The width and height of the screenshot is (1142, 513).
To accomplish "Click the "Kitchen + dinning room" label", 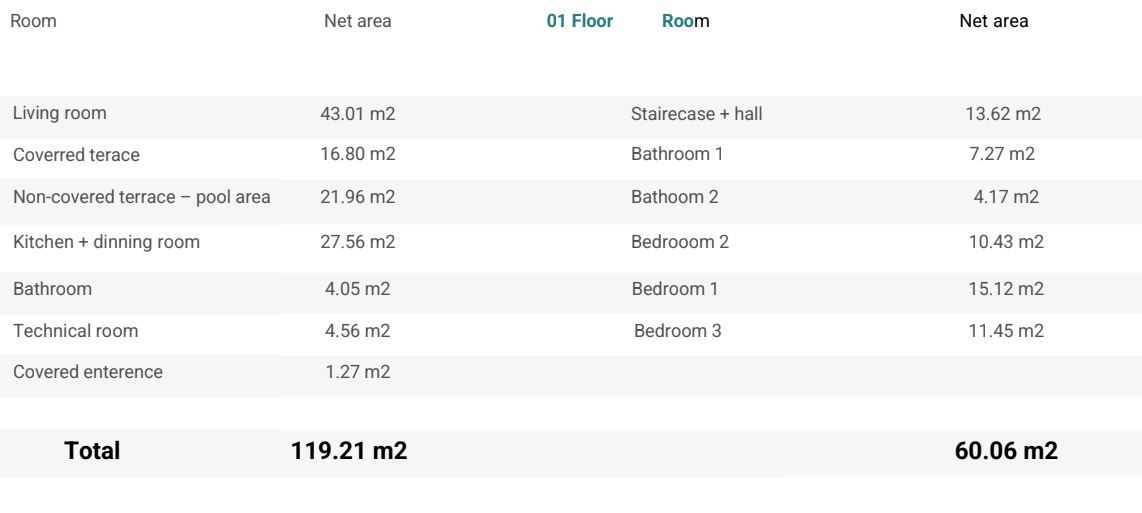I will tap(106, 241).
